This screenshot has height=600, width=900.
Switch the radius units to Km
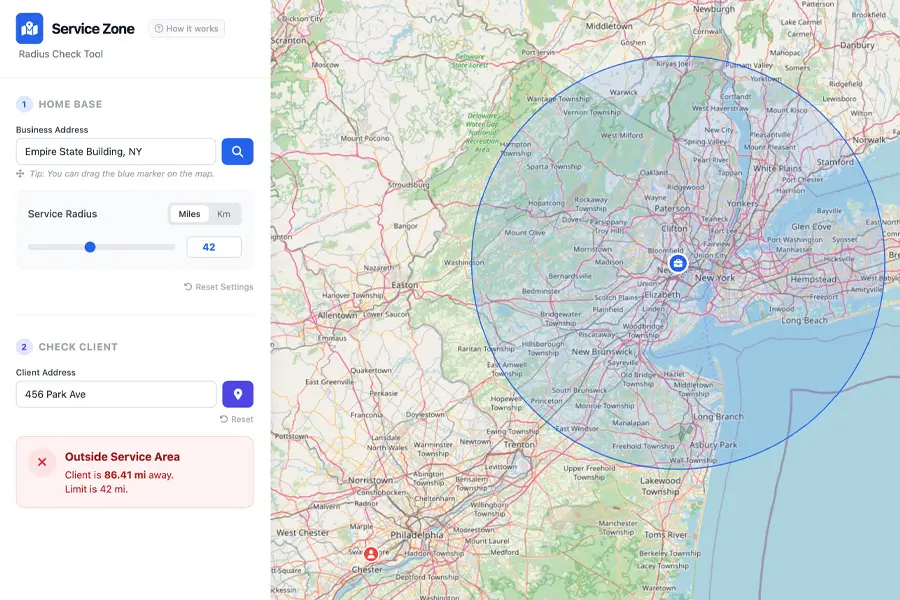click(223, 214)
